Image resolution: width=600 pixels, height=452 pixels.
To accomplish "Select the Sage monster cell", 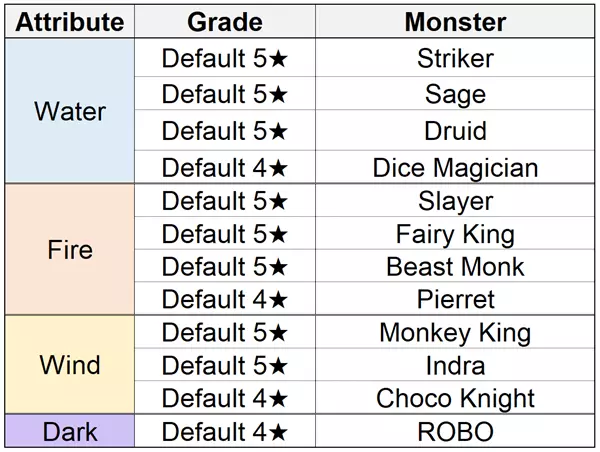I will coord(455,95).
